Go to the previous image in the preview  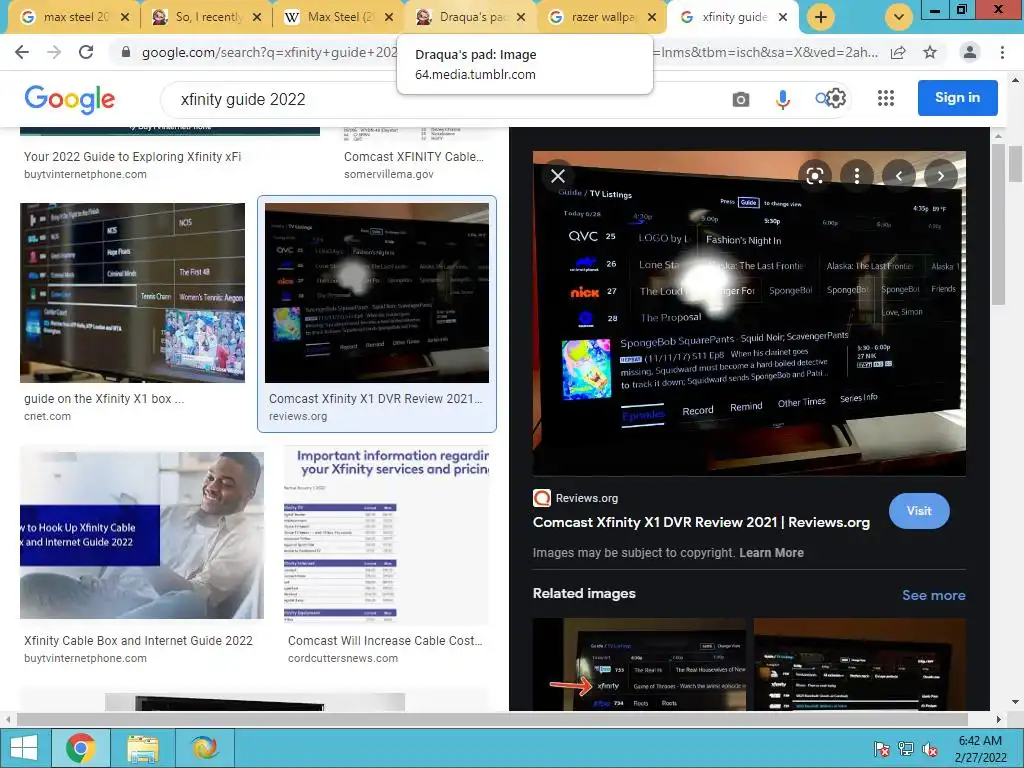[x=899, y=176]
